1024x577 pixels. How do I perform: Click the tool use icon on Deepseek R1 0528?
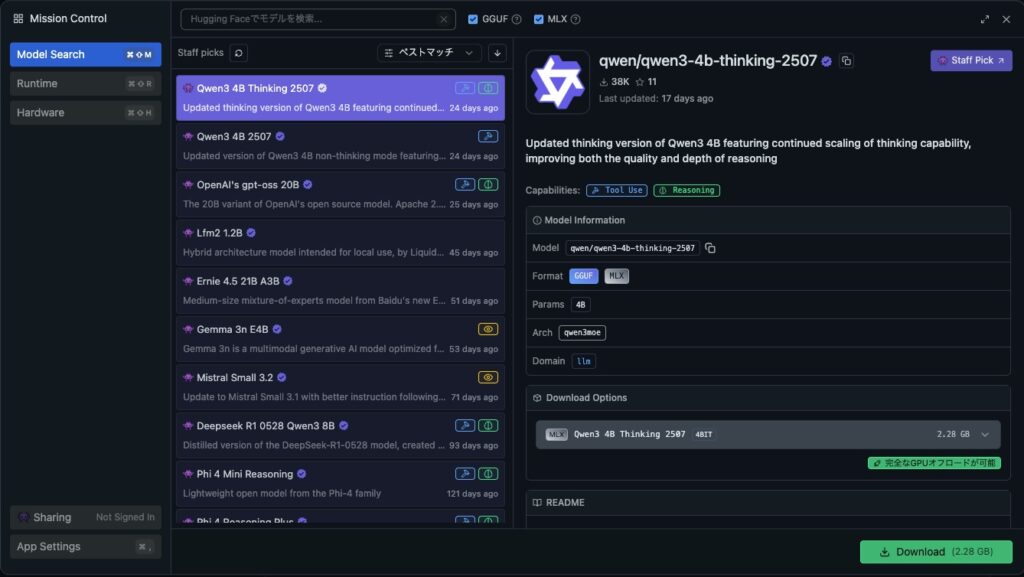[x=465, y=426]
